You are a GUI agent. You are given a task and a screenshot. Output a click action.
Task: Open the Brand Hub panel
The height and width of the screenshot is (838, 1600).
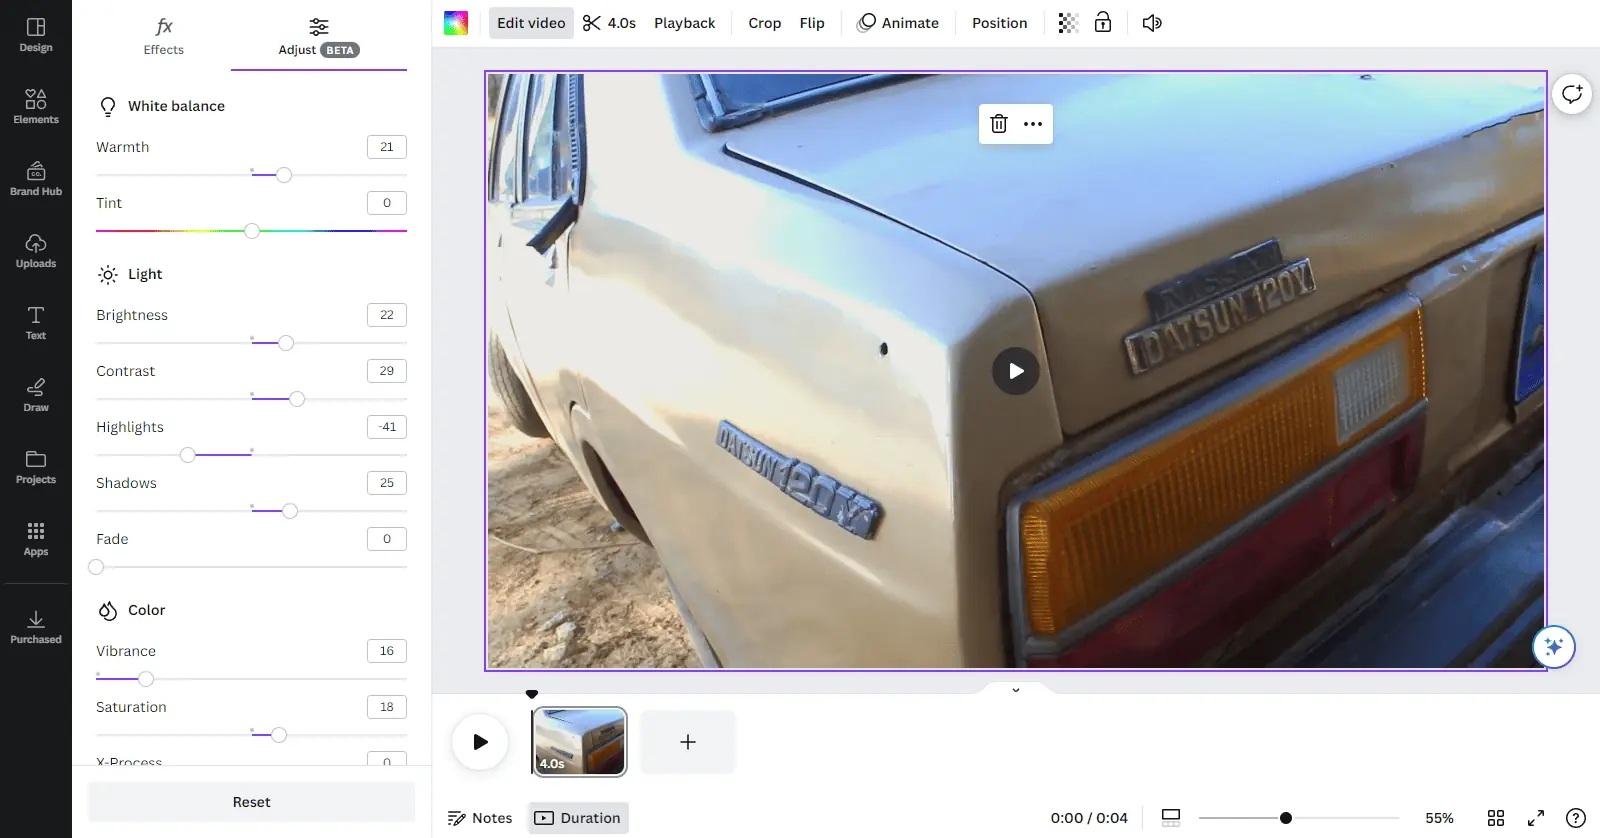point(36,178)
